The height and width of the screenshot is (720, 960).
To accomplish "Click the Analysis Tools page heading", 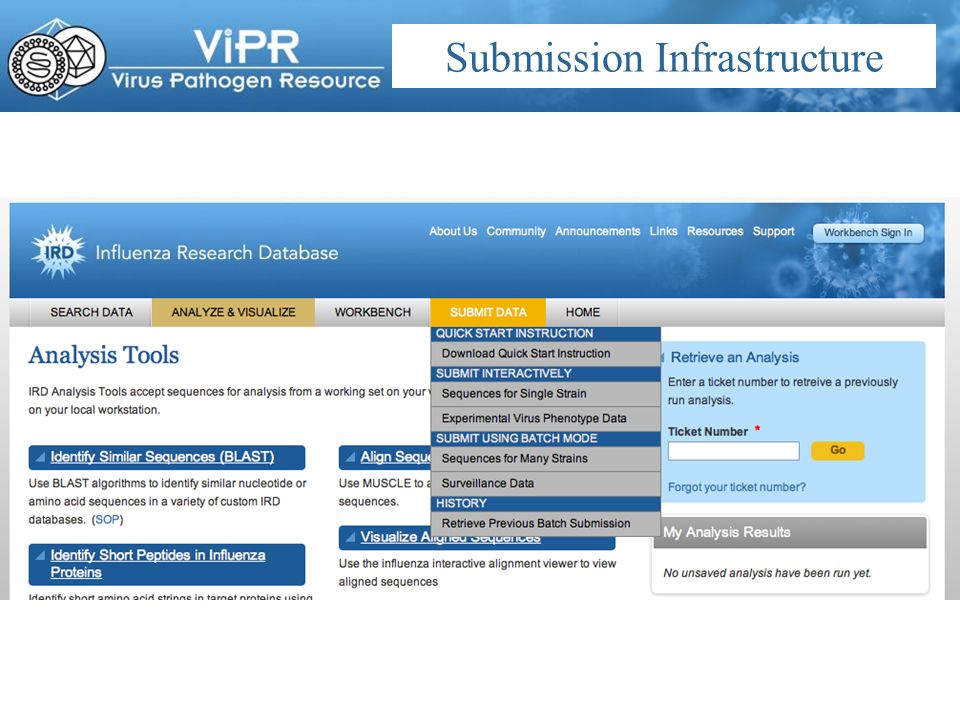I will [103, 356].
